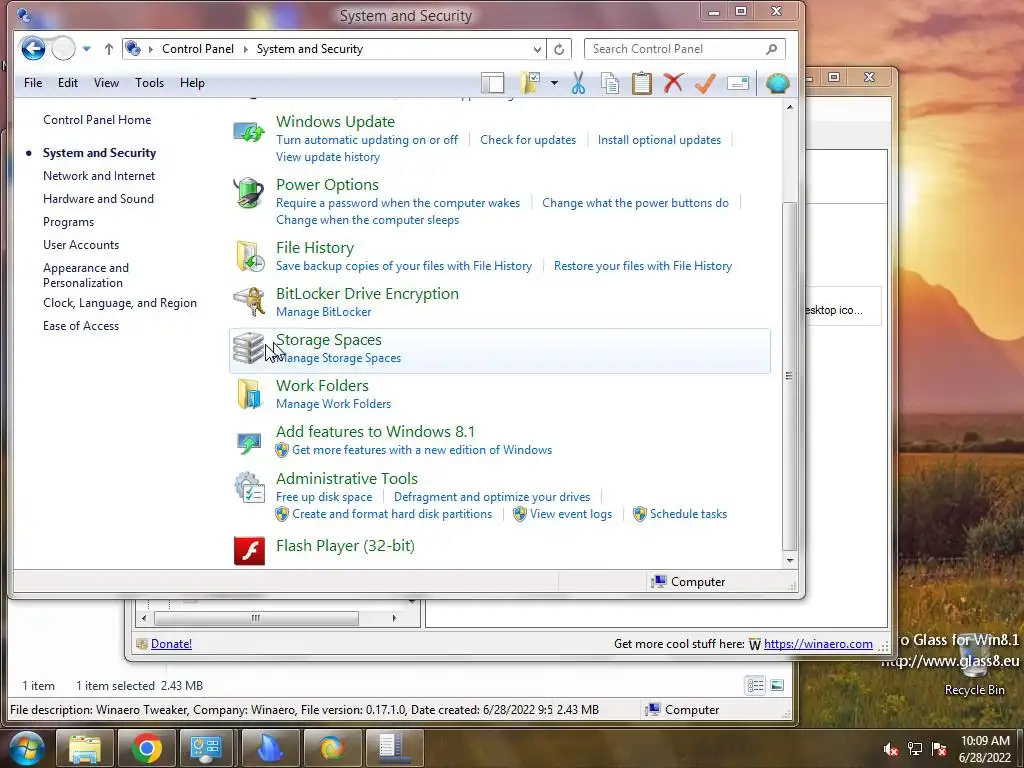Refresh the Control Panel address bar
Viewport: 1024px width, 768px height.
[x=559, y=49]
